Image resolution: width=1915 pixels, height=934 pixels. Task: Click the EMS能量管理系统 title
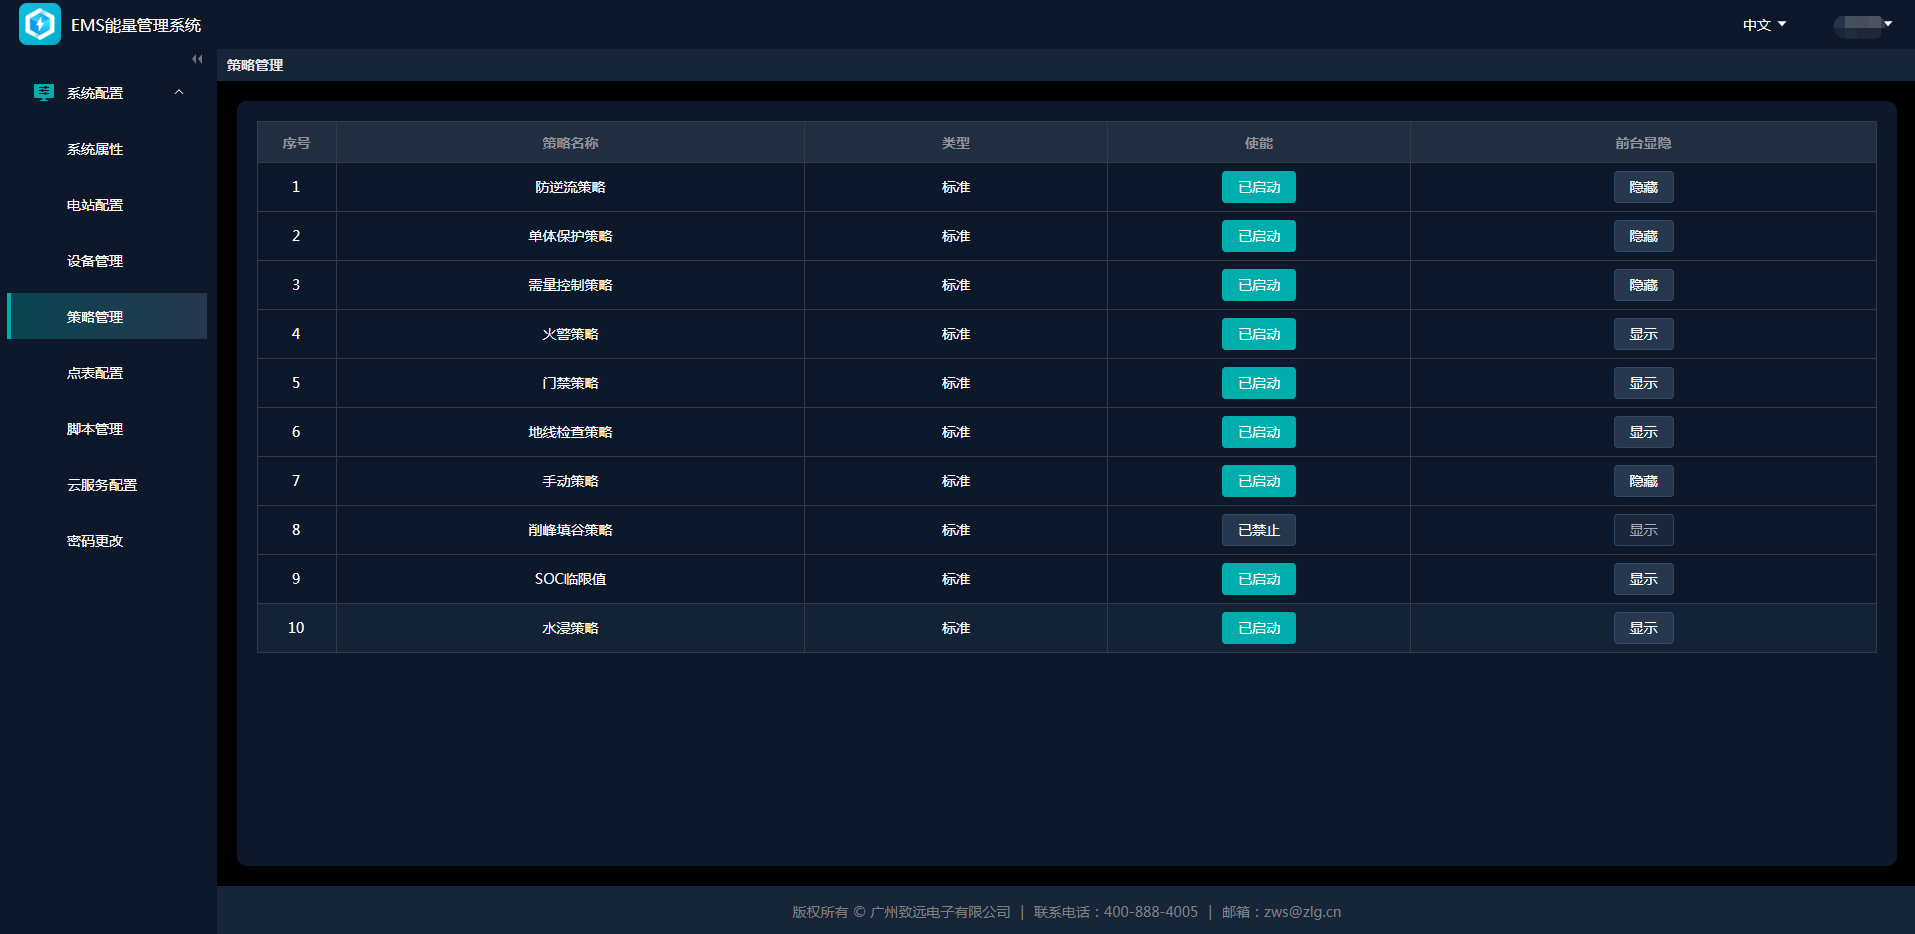(x=136, y=25)
